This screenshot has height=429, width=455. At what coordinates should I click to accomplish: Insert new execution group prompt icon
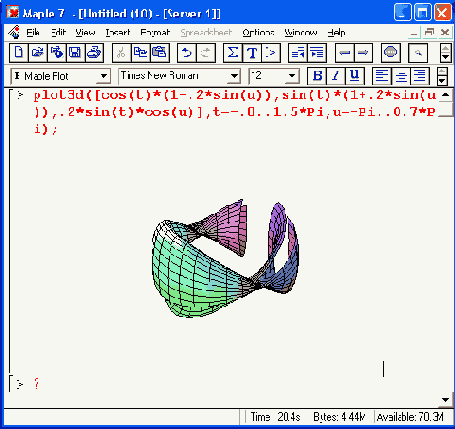coord(271,53)
